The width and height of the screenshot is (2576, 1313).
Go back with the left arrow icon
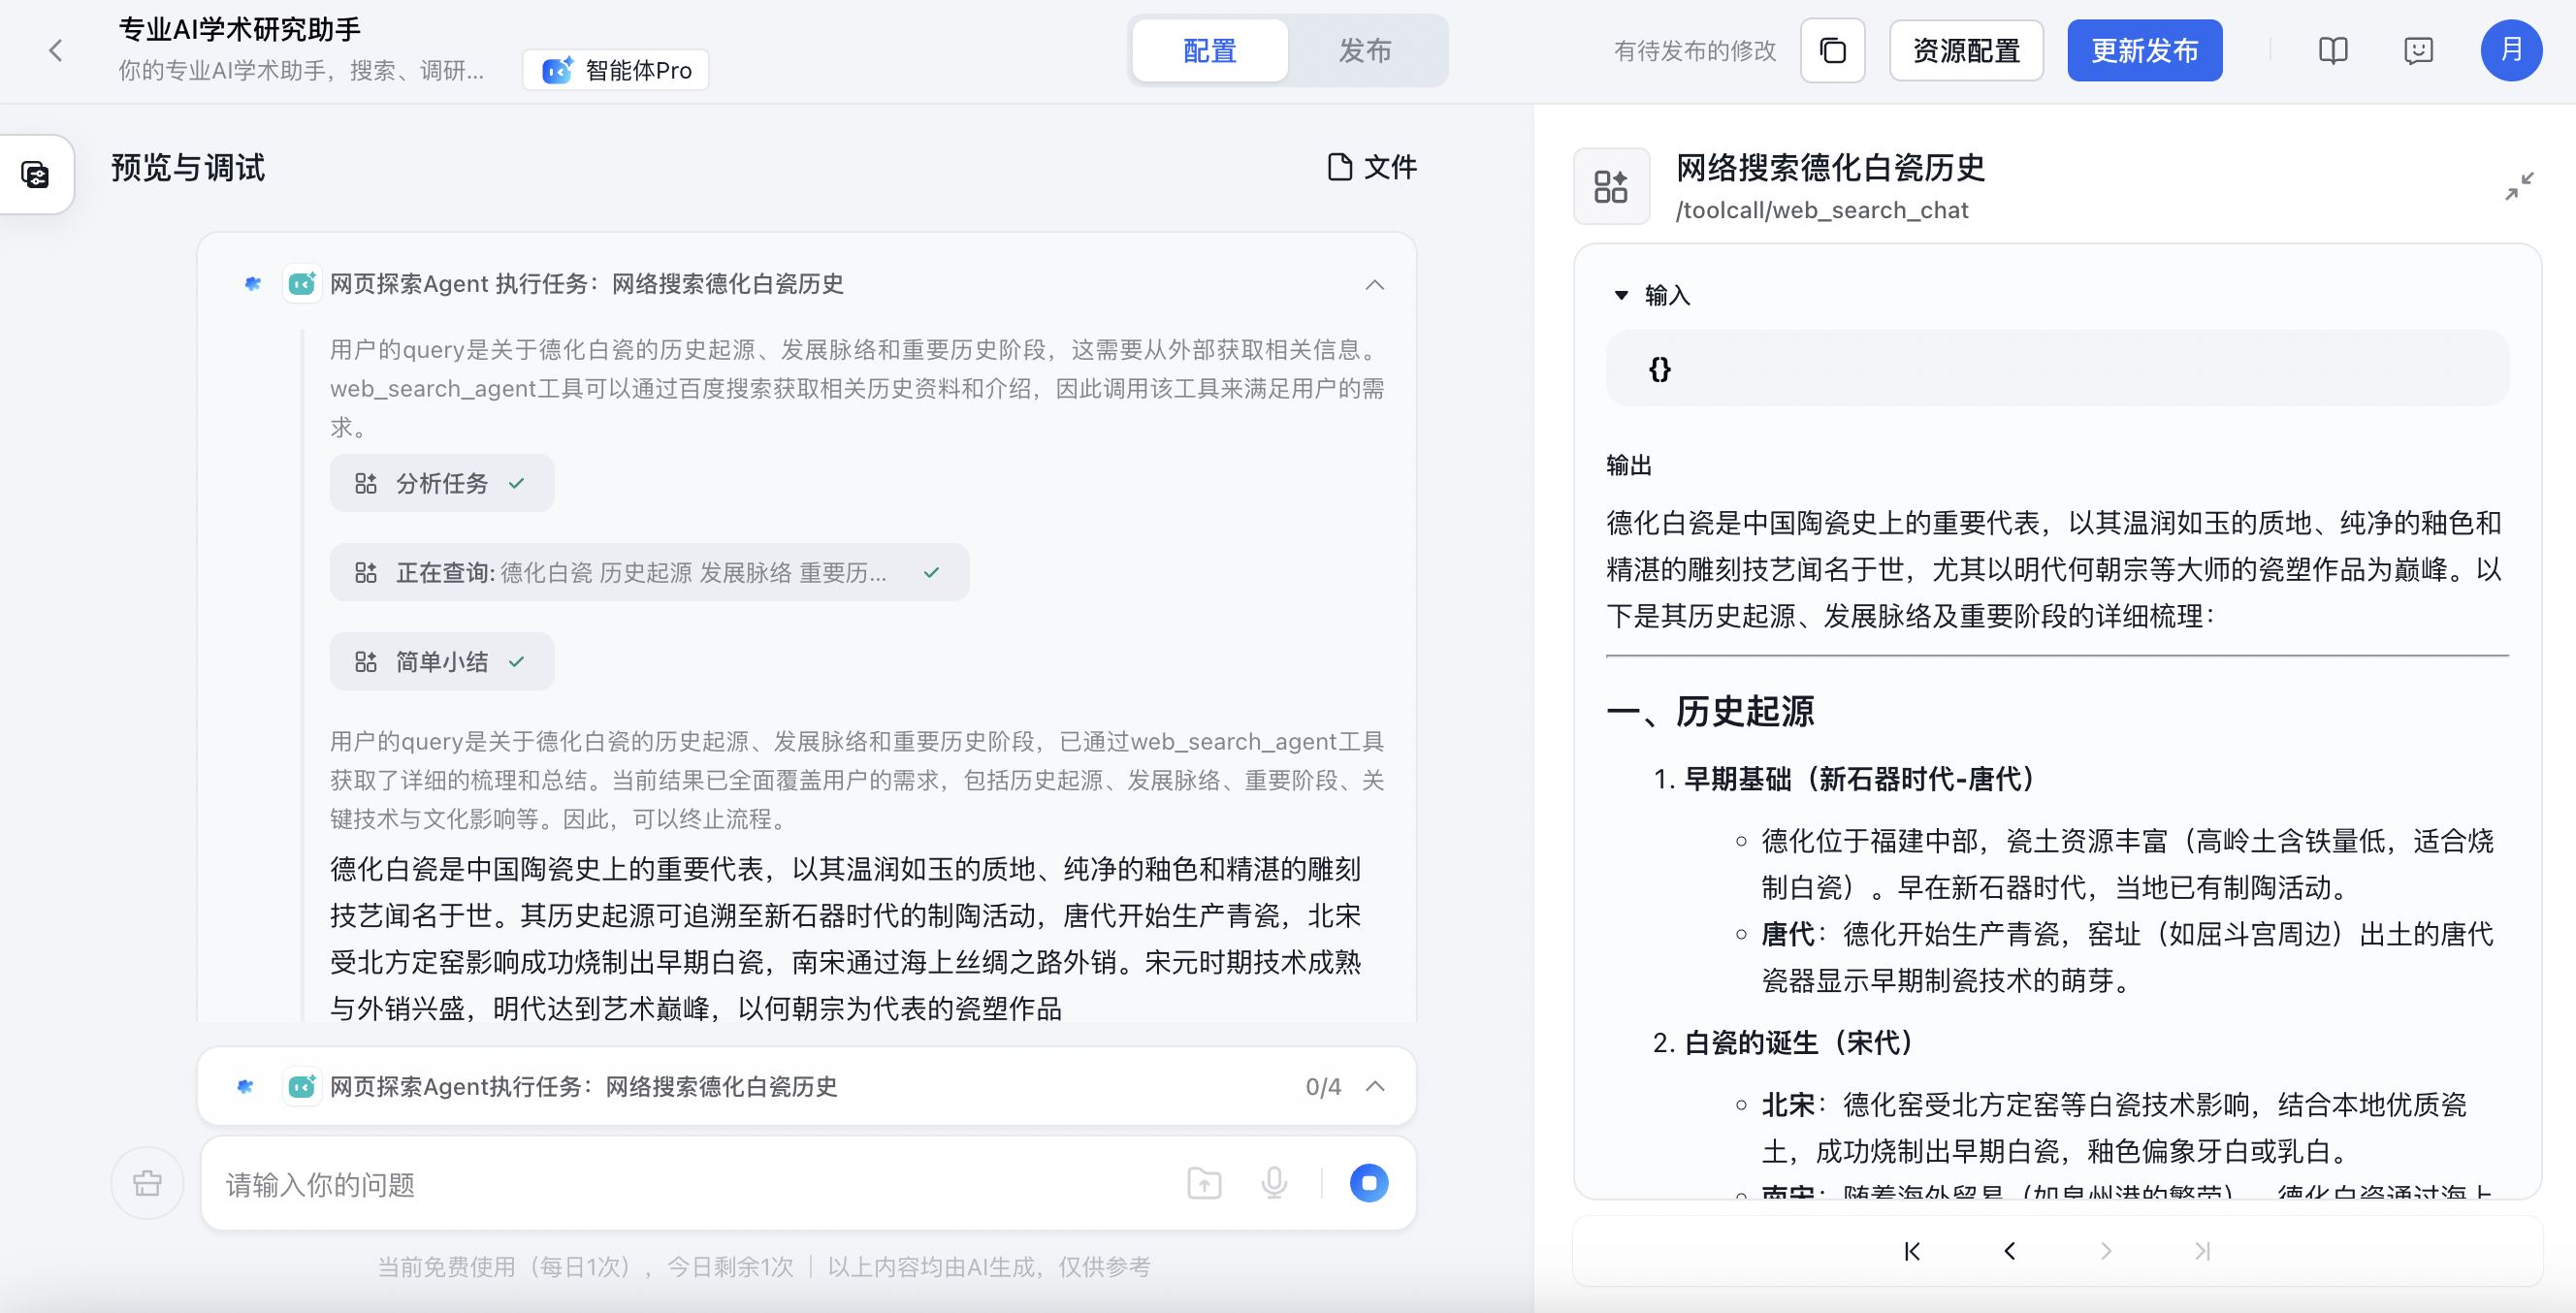point(56,50)
